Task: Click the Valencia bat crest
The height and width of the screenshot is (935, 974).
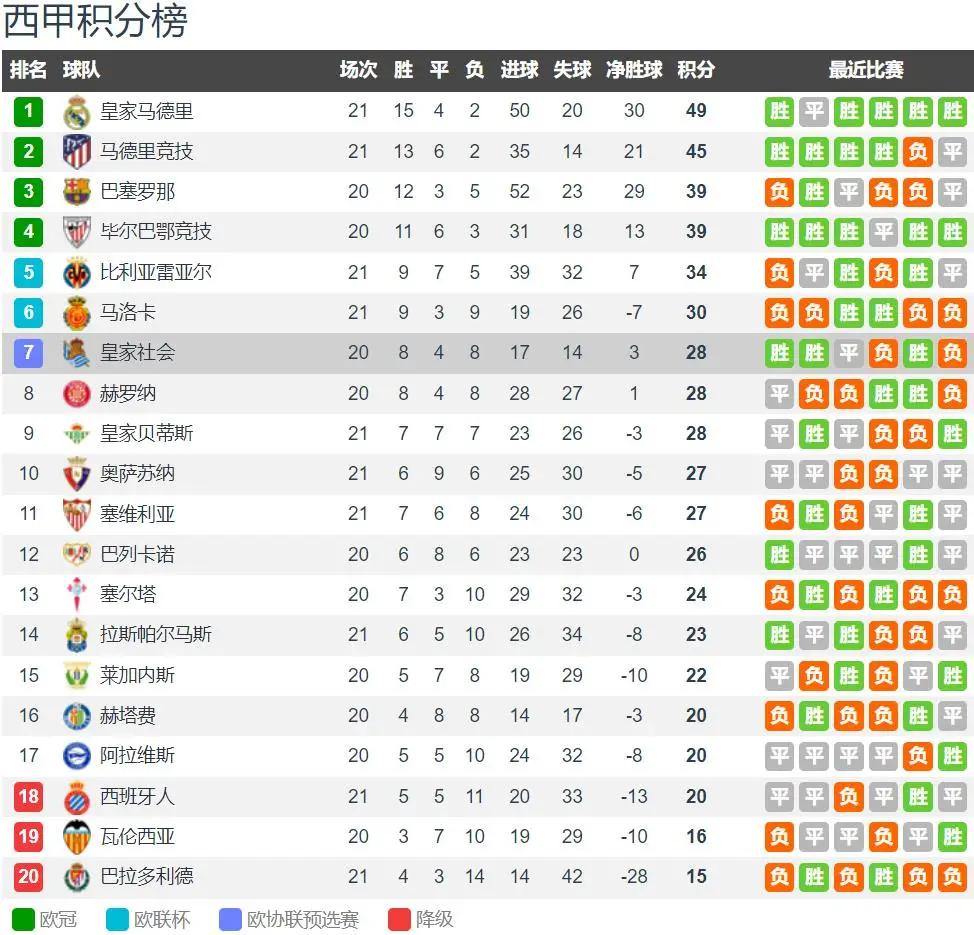Action: pyautogui.click(x=77, y=837)
